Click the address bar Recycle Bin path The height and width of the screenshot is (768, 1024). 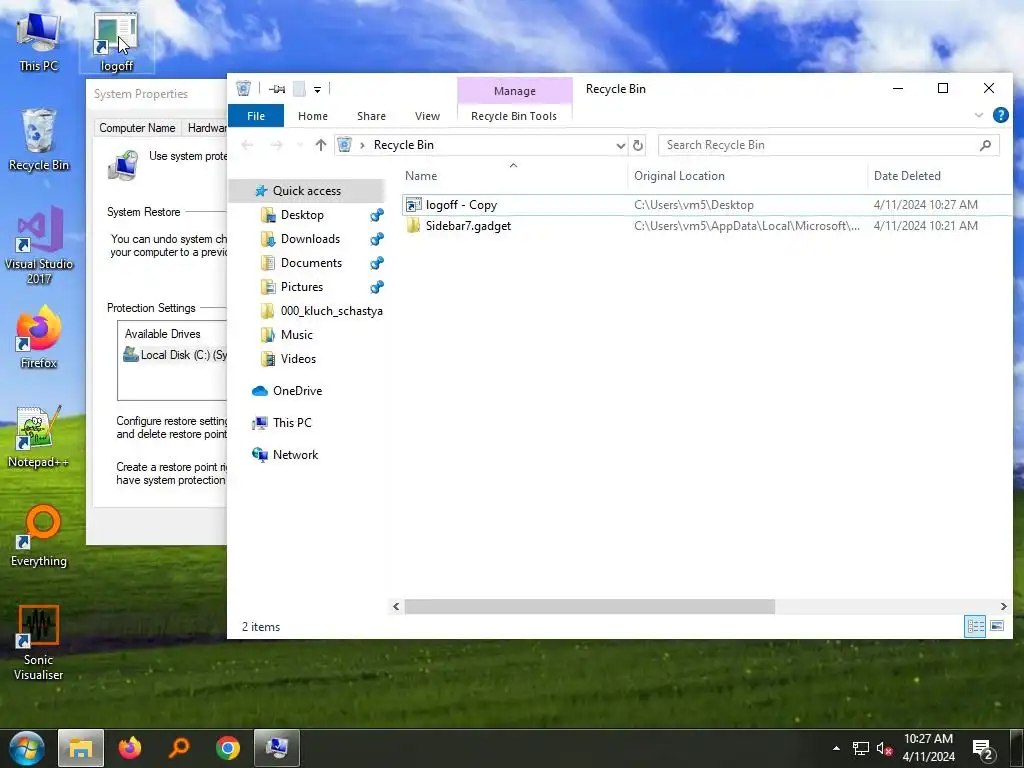click(x=404, y=145)
